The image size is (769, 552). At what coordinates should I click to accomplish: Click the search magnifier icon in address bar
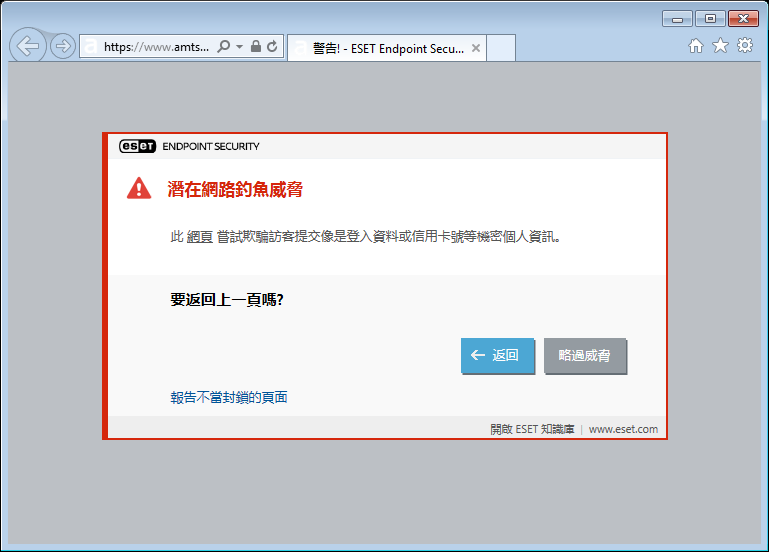pos(224,47)
